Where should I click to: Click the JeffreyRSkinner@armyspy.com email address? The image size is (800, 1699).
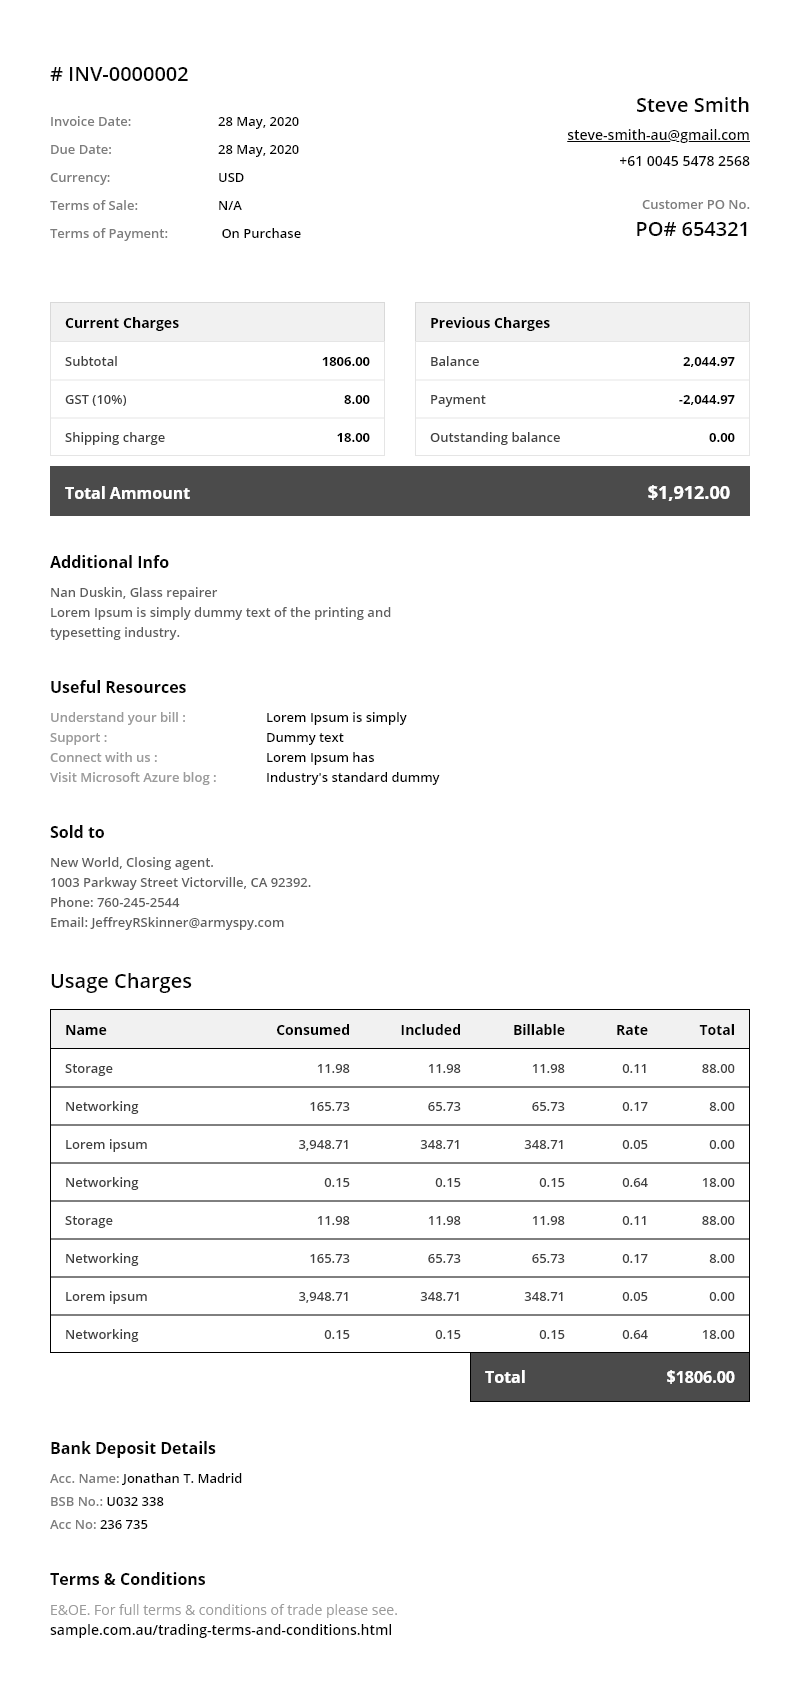pos(187,922)
